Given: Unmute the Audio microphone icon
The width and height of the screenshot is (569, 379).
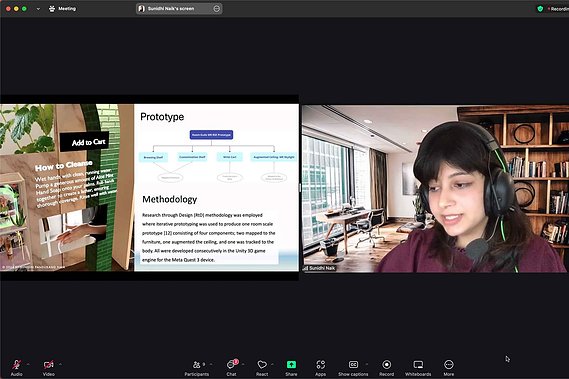Looking at the screenshot, I should (16, 364).
